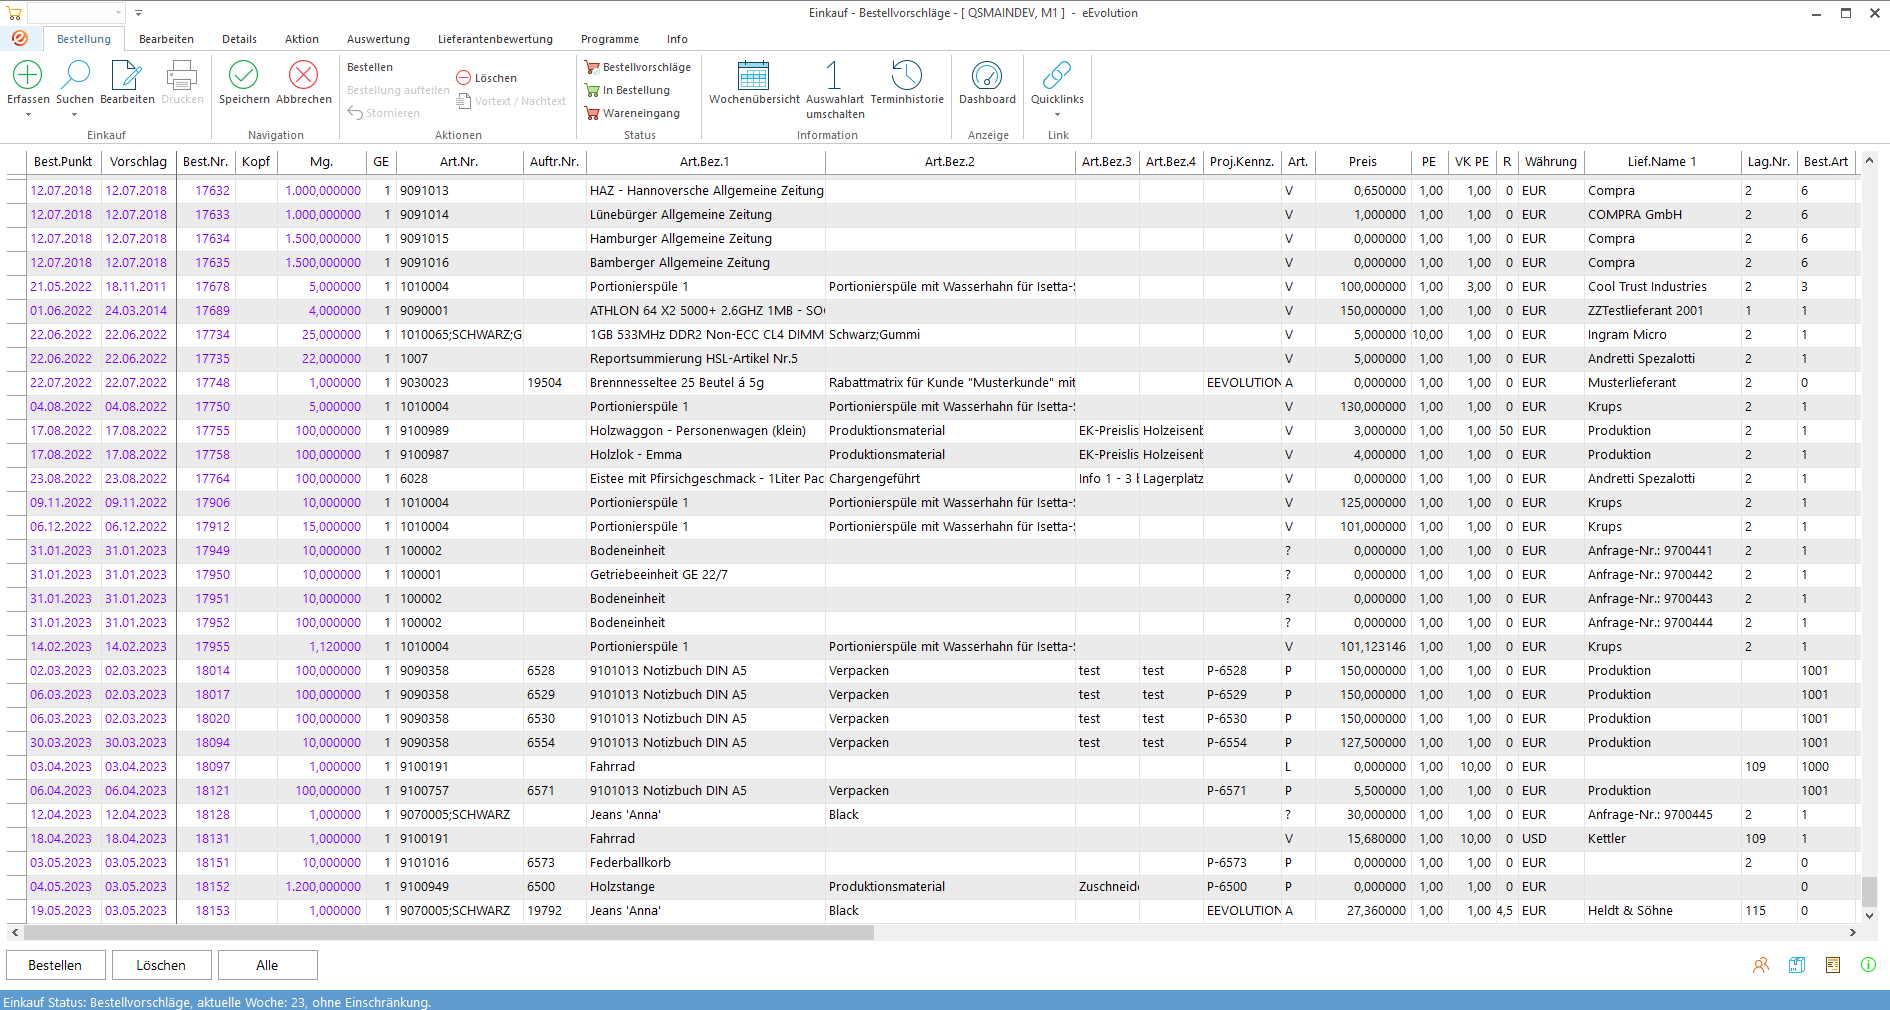Viewport: 1890px width, 1010px height.
Task: Open Quicklinks chain icon
Action: click(1057, 75)
